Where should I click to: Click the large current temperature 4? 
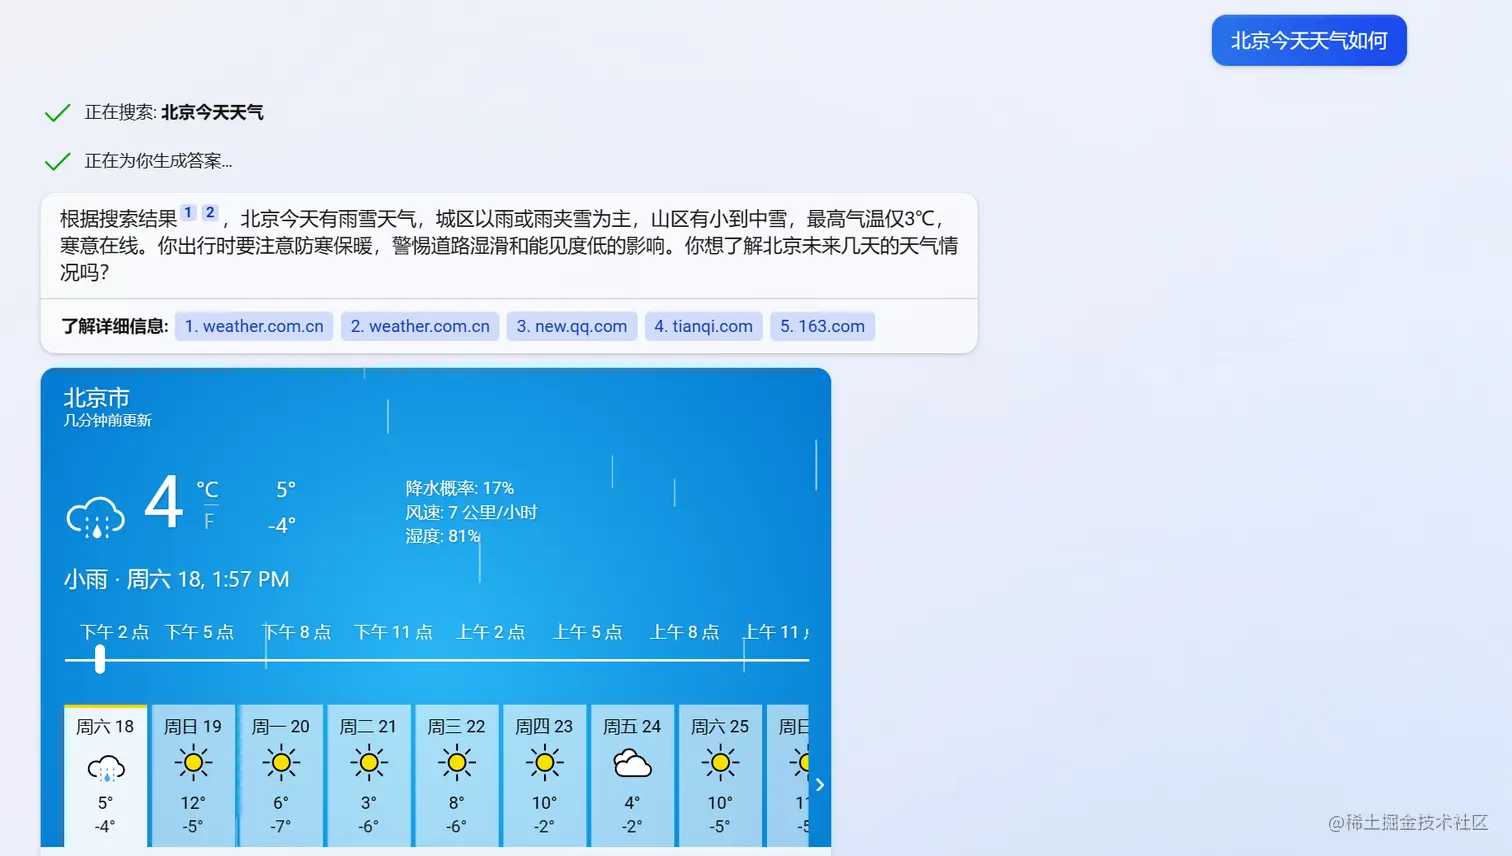164,502
